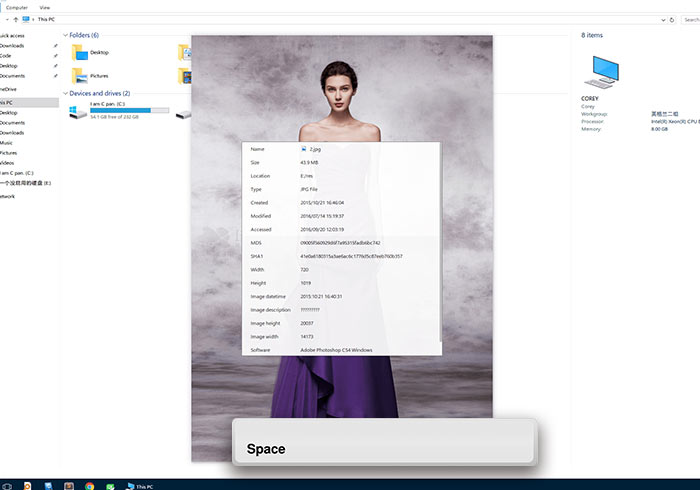The height and width of the screenshot is (490, 700).
Task: Select the Adobe Photoshop CS4 Windows software value
Action: click(x=336, y=350)
